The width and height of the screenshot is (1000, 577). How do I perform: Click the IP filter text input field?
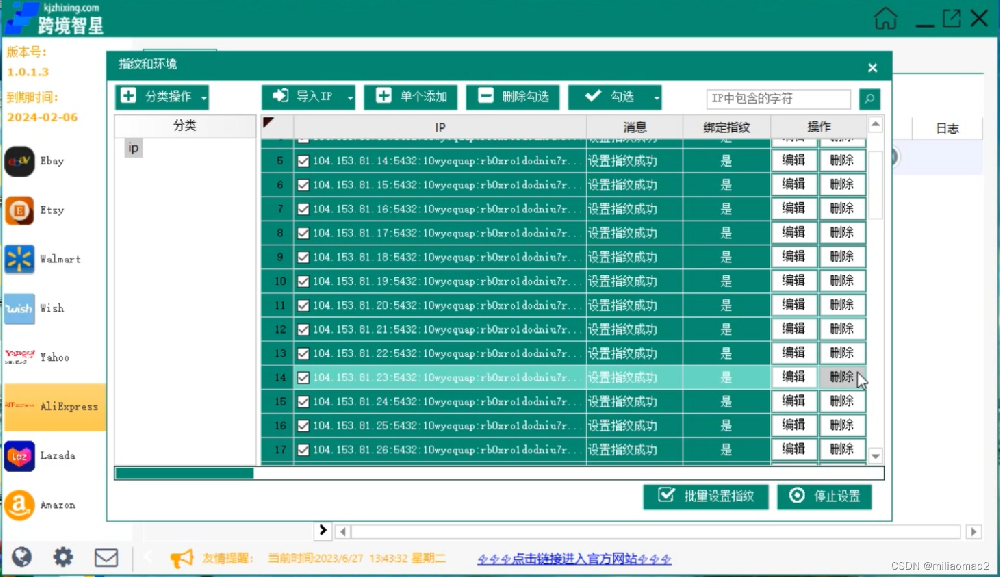point(778,98)
